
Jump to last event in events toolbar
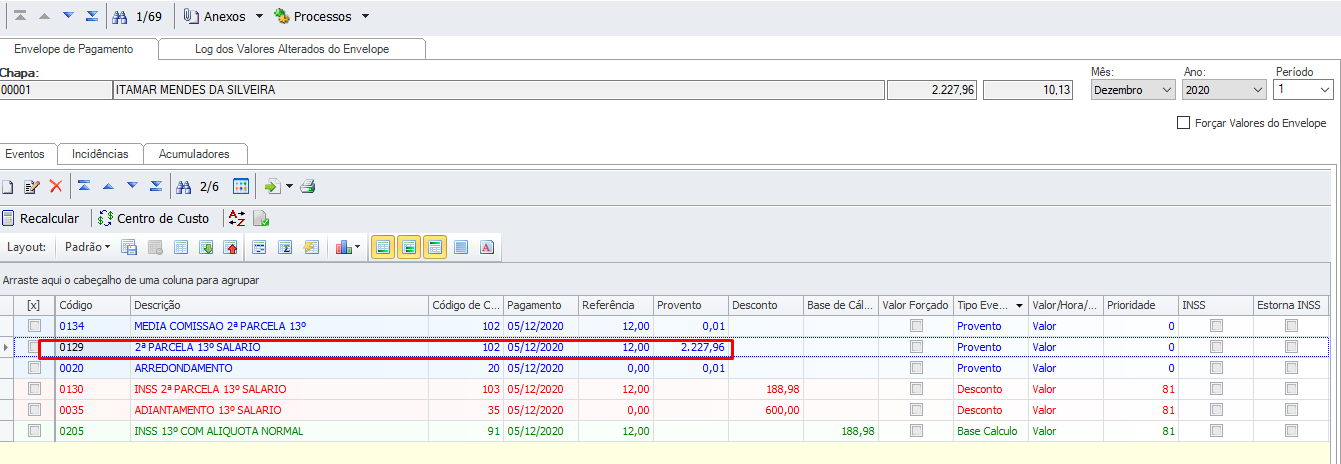click(156, 186)
